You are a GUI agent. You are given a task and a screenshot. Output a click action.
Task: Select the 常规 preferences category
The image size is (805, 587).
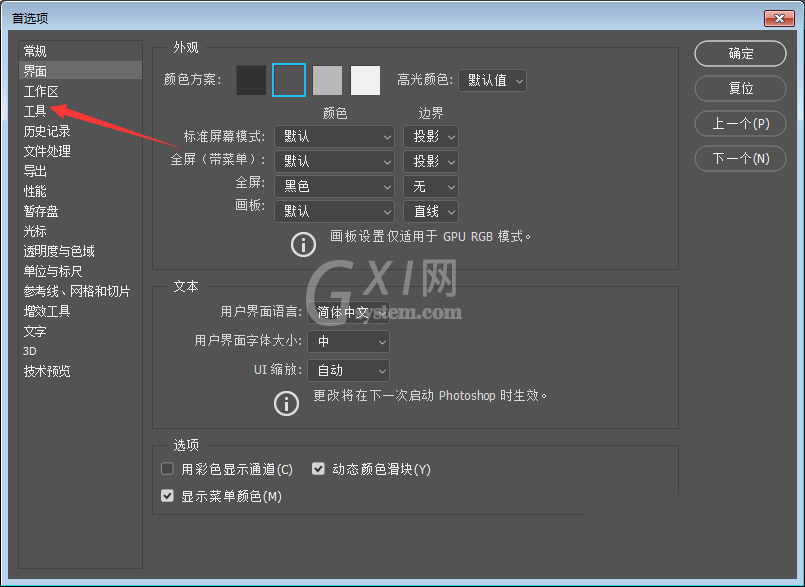pyautogui.click(x=81, y=51)
